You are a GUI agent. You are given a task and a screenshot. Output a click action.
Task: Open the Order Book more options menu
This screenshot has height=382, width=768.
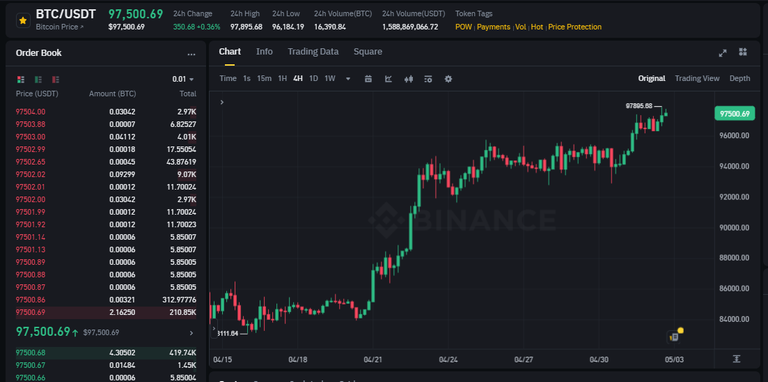point(192,54)
